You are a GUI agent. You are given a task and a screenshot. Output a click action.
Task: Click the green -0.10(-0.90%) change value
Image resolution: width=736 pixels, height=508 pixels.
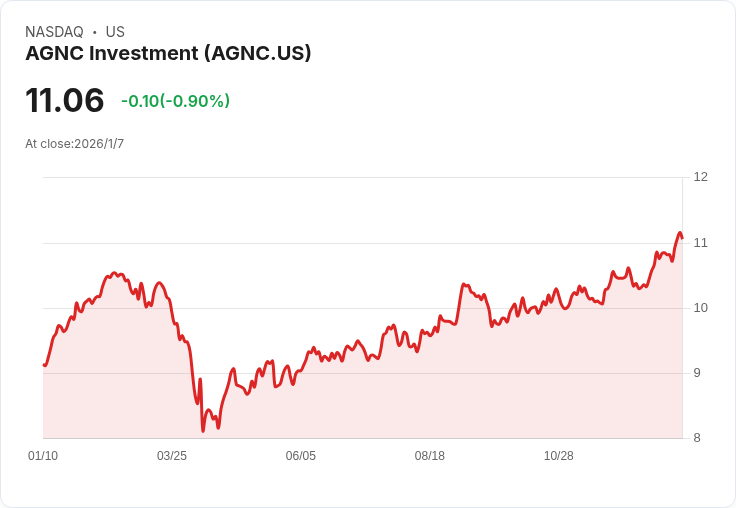click(175, 101)
